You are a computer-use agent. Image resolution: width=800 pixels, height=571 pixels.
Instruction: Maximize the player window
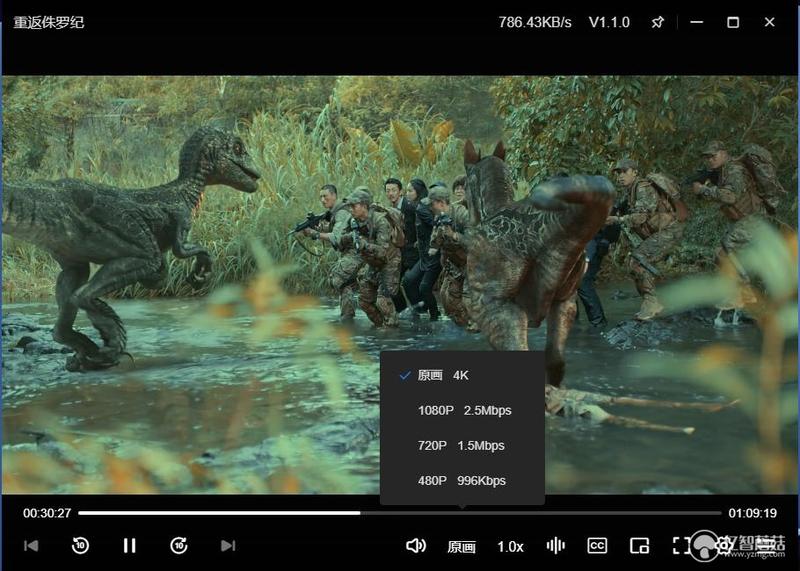pos(733,22)
